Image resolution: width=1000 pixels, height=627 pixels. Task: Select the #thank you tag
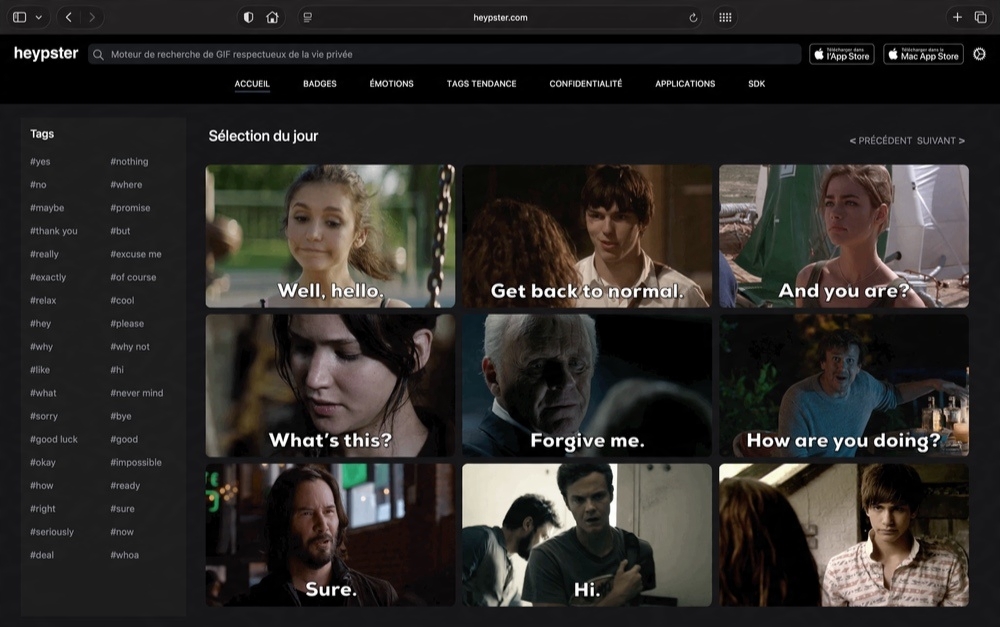coord(54,231)
